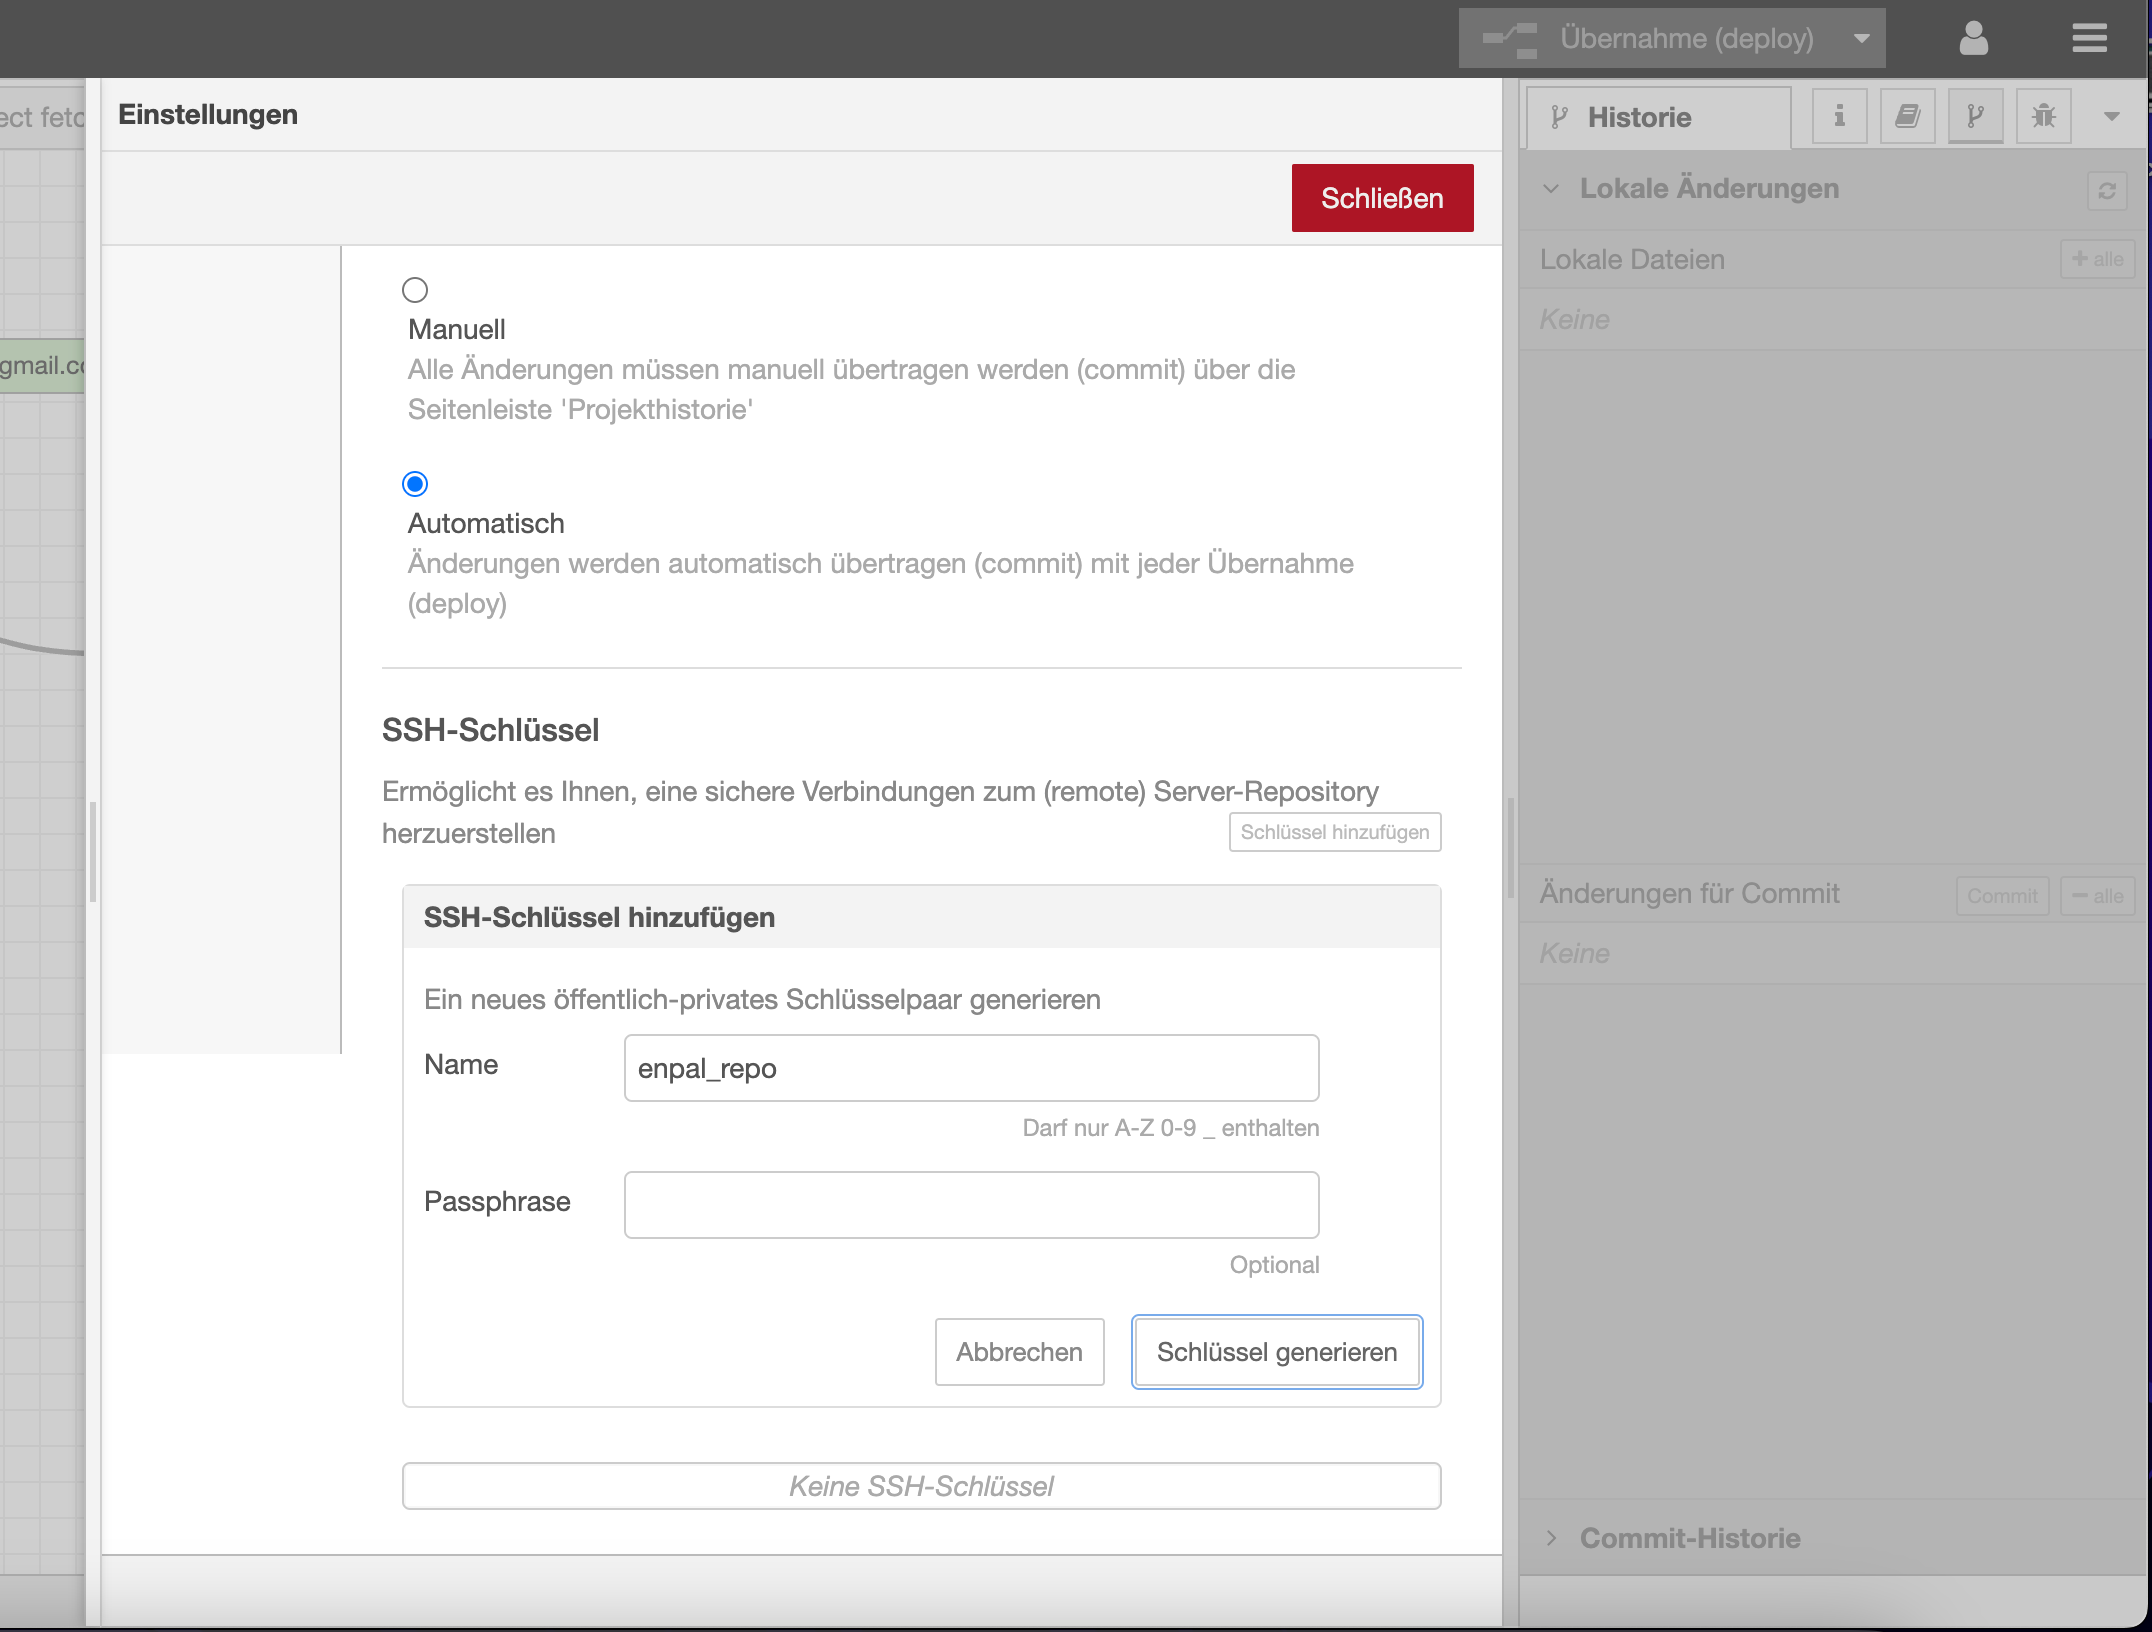
Task: Open the main hamburger menu
Action: 2089,37
